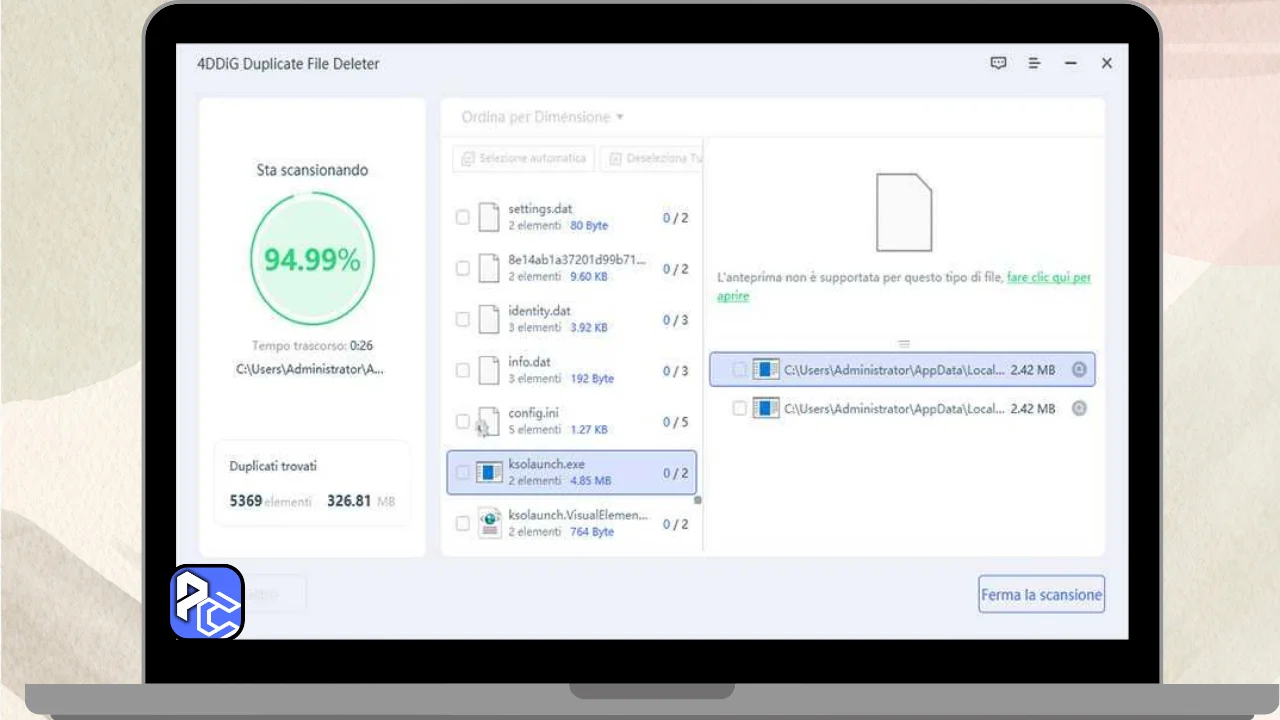Click the ksolaunch.exe application icon
This screenshot has width=1280, height=720.
point(489,472)
